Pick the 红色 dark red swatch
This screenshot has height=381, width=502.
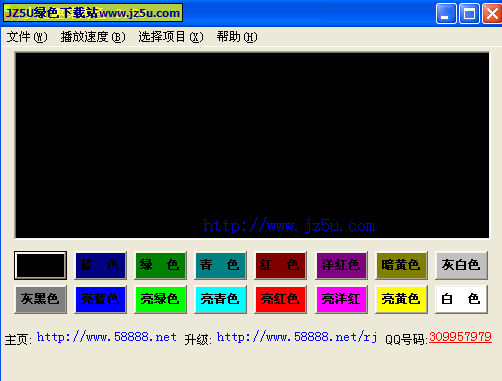coord(280,265)
